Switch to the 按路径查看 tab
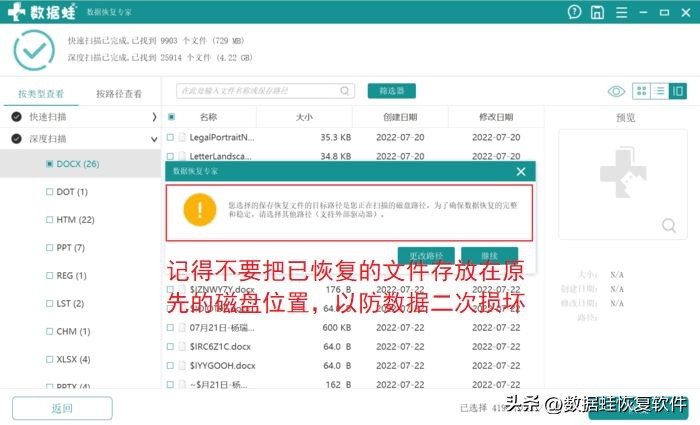700x425 pixels. pos(119,94)
